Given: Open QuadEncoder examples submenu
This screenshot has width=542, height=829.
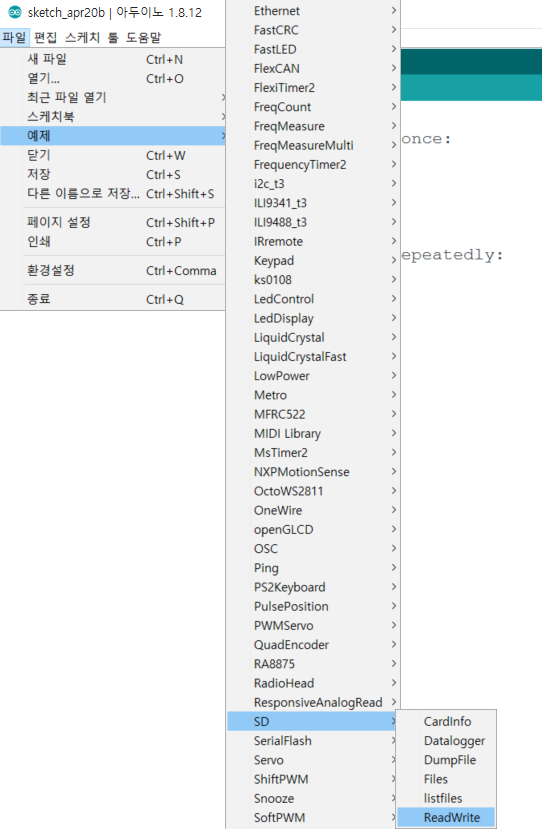Looking at the screenshot, I should 313,644.
